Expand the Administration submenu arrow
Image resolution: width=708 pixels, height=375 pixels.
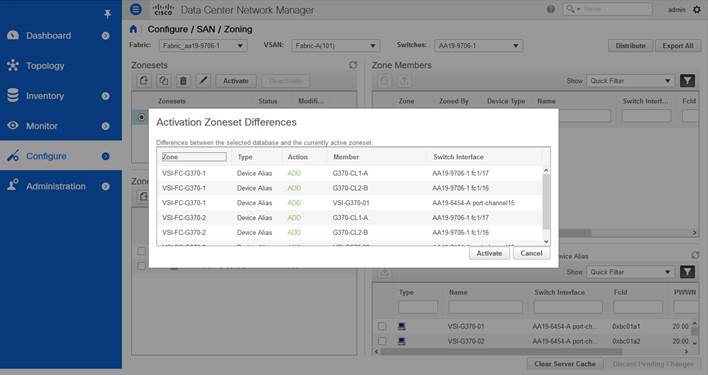click(x=106, y=186)
